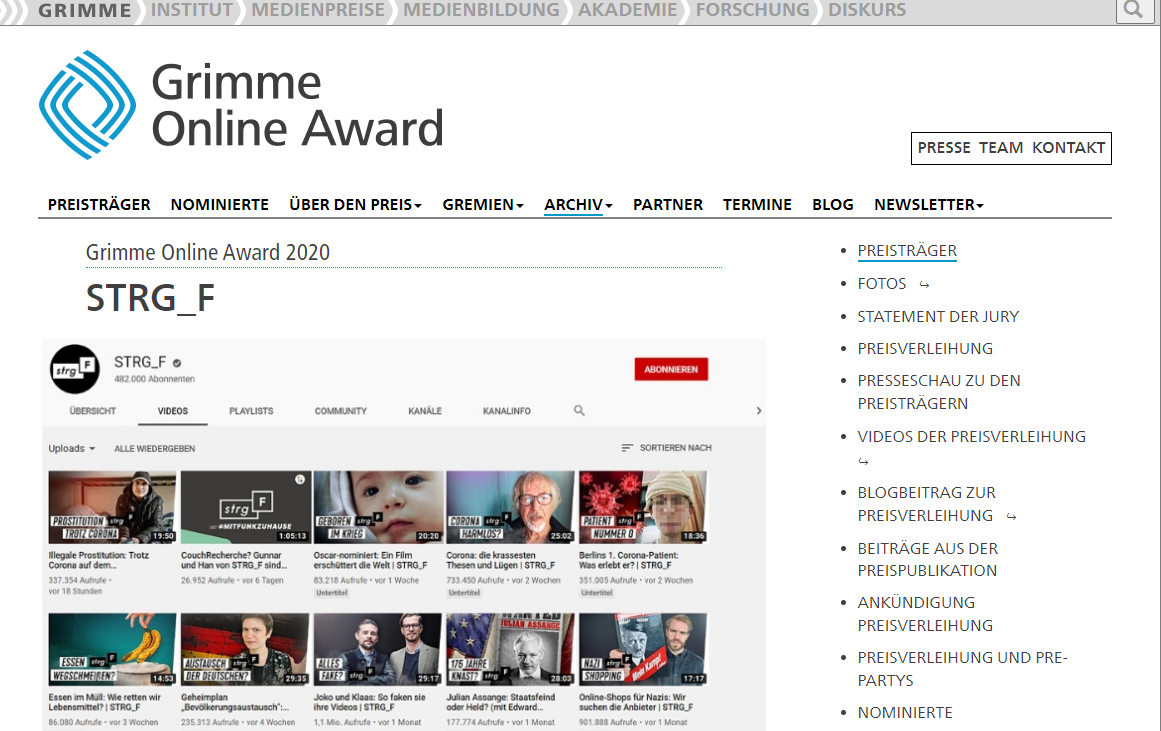1161x731 pixels.
Task: Select FORSCHUNG in the top bar
Action: [753, 10]
